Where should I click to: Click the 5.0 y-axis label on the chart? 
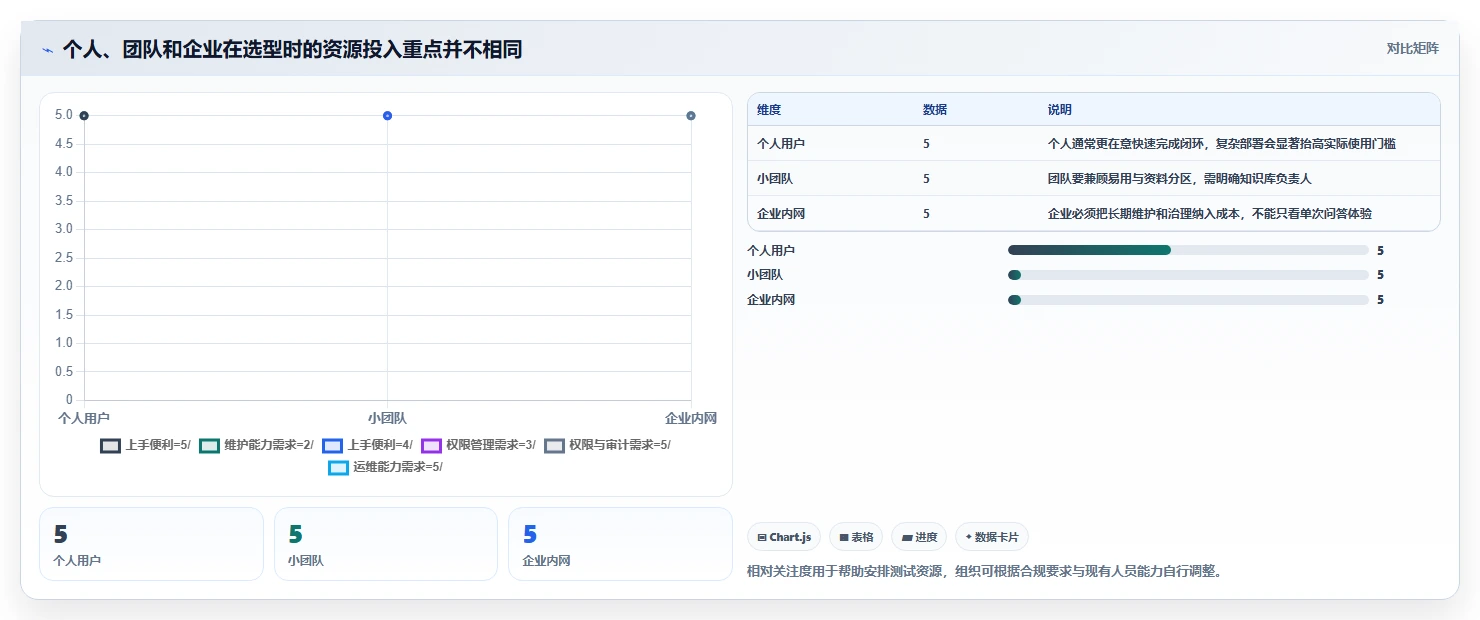coord(64,115)
